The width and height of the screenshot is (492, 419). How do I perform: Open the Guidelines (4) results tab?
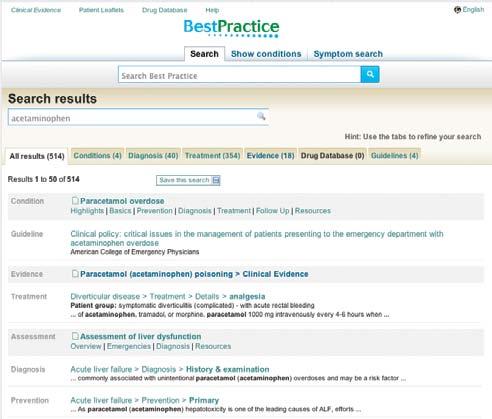point(394,156)
